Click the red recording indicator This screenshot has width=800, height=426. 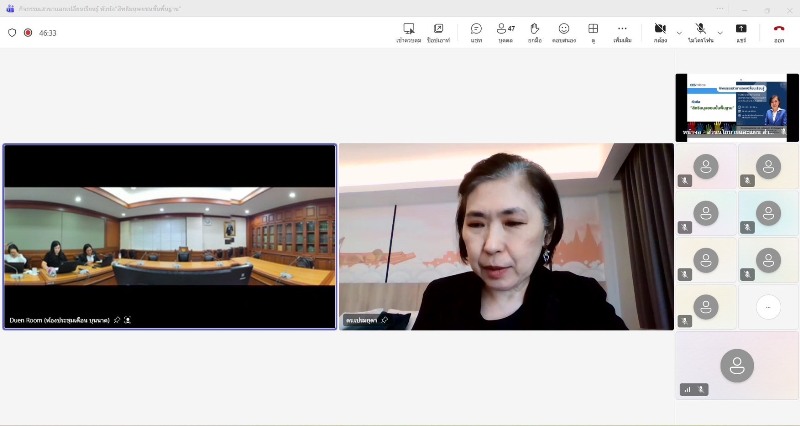point(28,32)
